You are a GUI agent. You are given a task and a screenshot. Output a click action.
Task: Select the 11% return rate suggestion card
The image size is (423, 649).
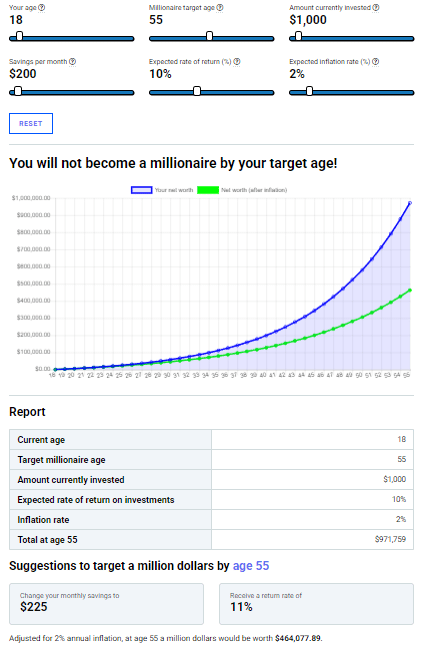coord(316,604)
